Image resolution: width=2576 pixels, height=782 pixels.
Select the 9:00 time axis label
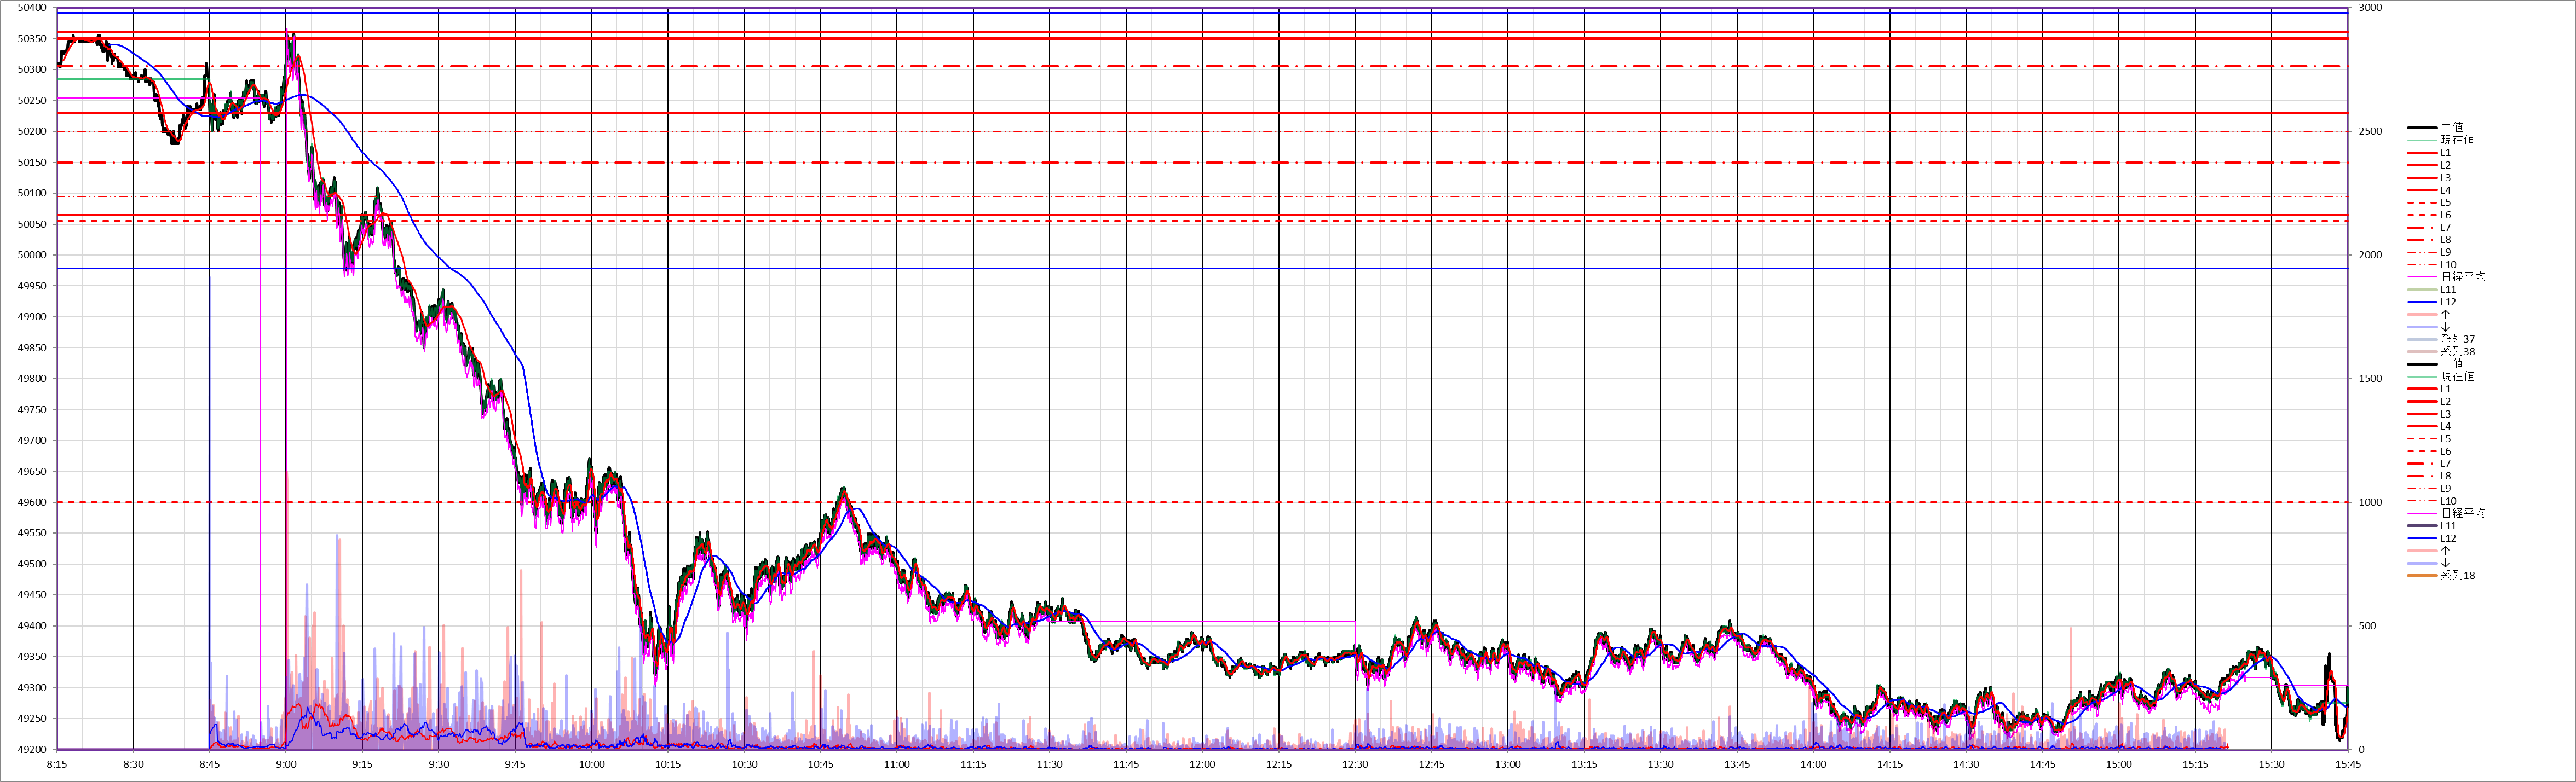286,765
